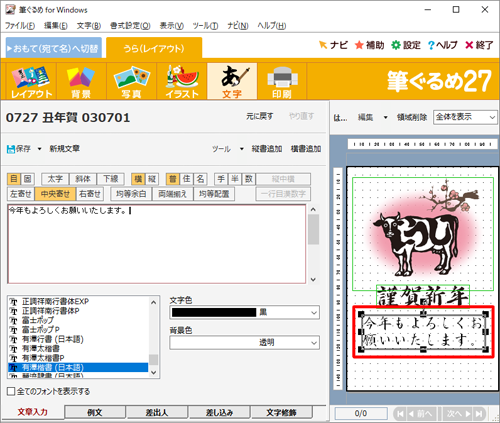Image resolution: width=500 pixels, height=423 pixels.
Task: Click the 補助 star icon
Action: point(359,45)
